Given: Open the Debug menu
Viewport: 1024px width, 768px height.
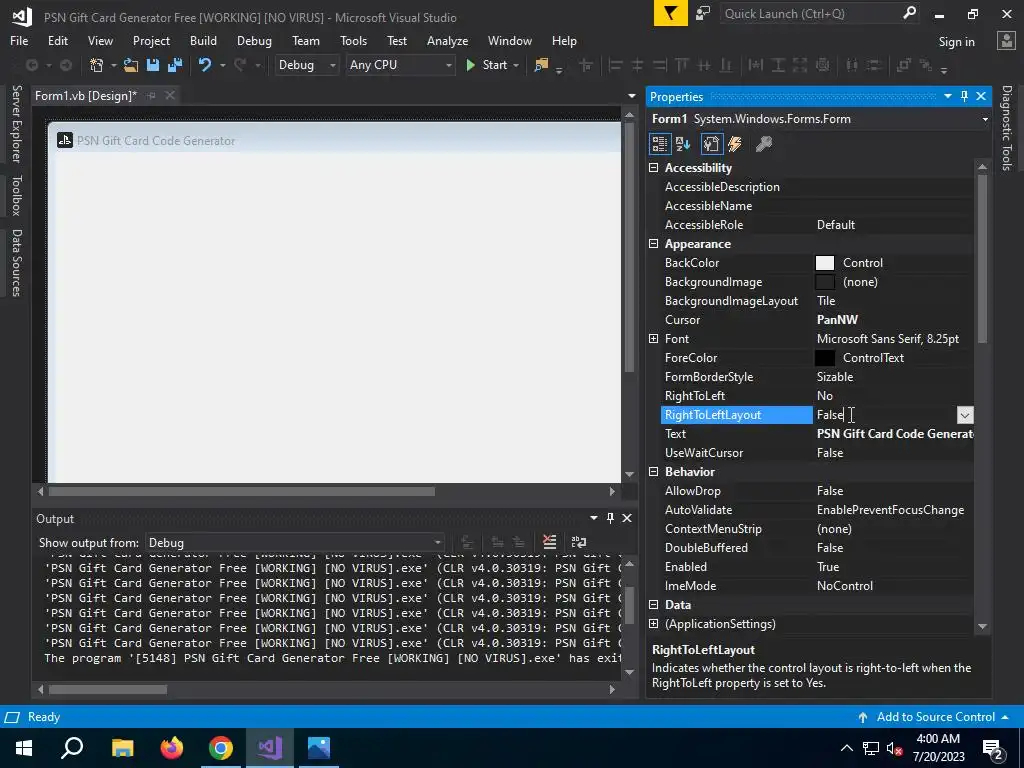Looking at the screenshot, I should pos(254,40).
